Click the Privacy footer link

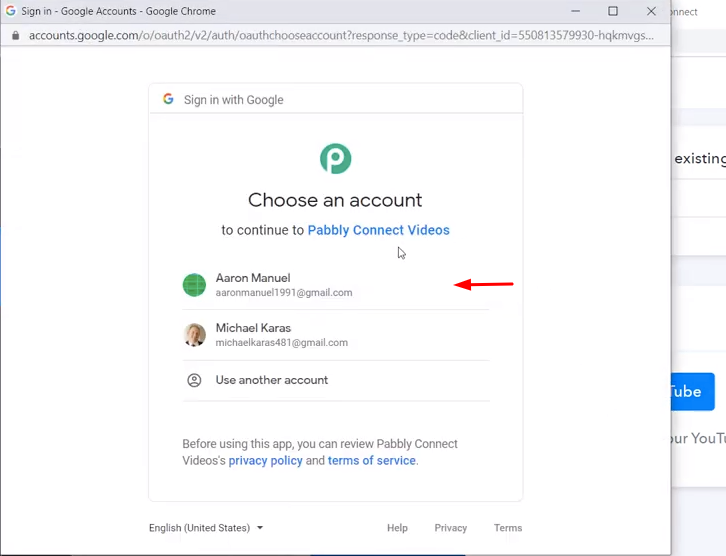tap(451, 528)
